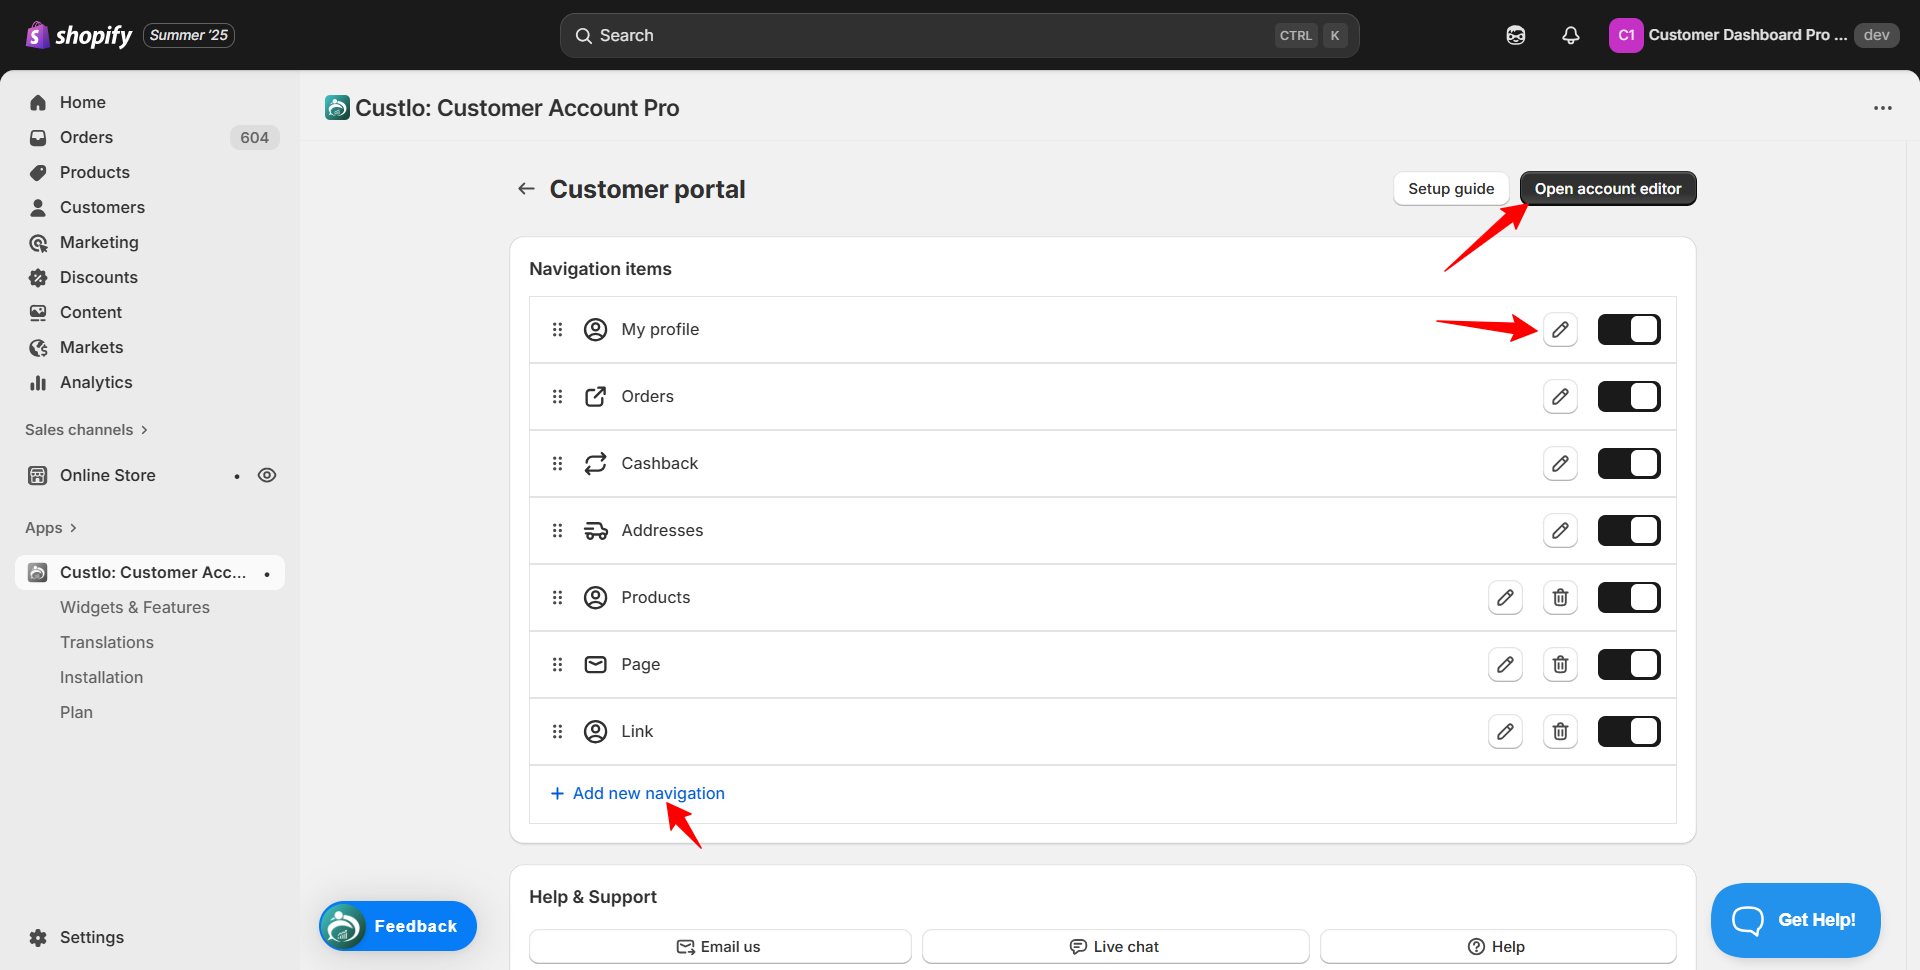Grab the drag handle for Addresses

pyautogui.click(x=557, y=530)
